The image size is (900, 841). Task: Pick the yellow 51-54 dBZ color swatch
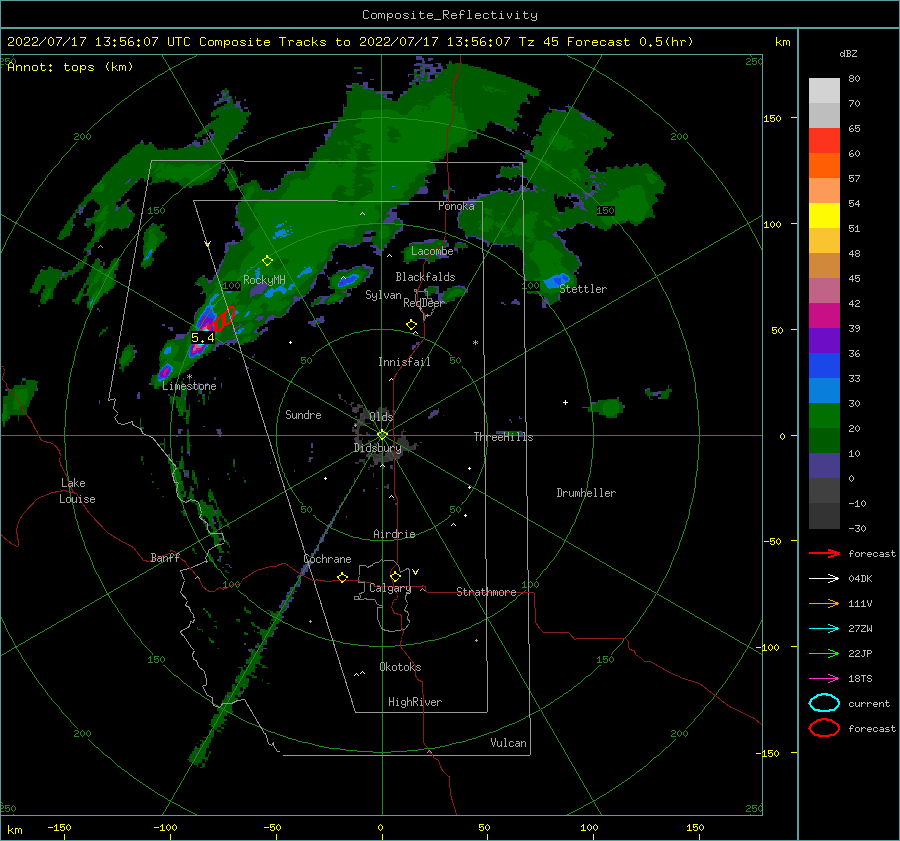point(824,216)
